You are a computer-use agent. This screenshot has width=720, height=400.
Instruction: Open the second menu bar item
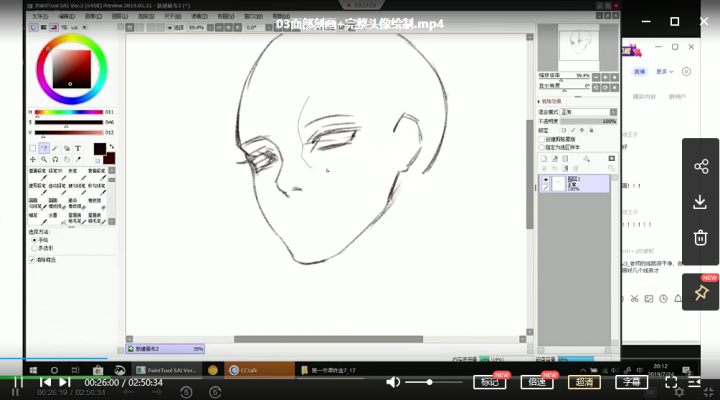[x=66, y=16]
